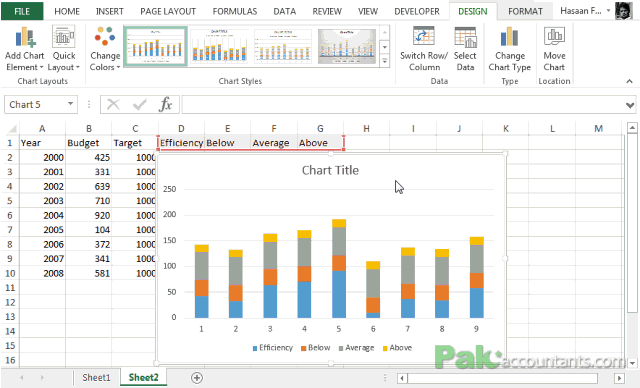Viewport: 640px width, 388px height.
Task: Open the FILE menu
Action: [x=22, y=11]
